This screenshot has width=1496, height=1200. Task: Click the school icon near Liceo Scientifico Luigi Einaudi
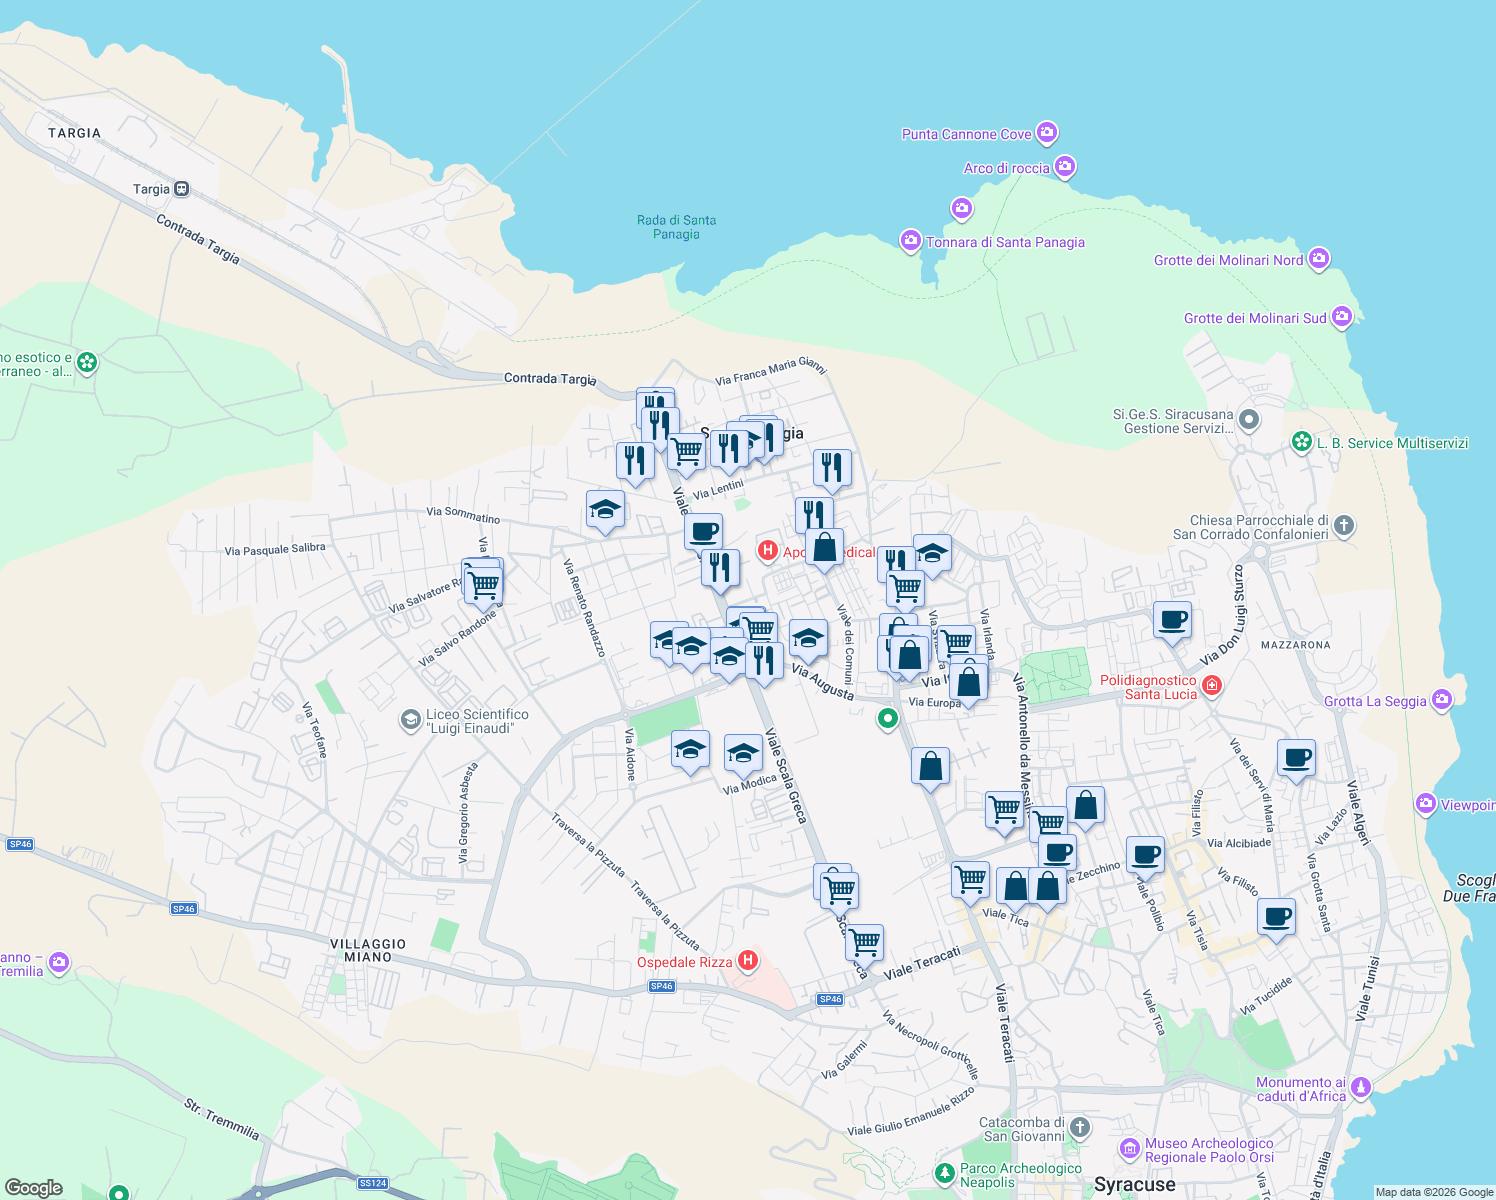412,718
